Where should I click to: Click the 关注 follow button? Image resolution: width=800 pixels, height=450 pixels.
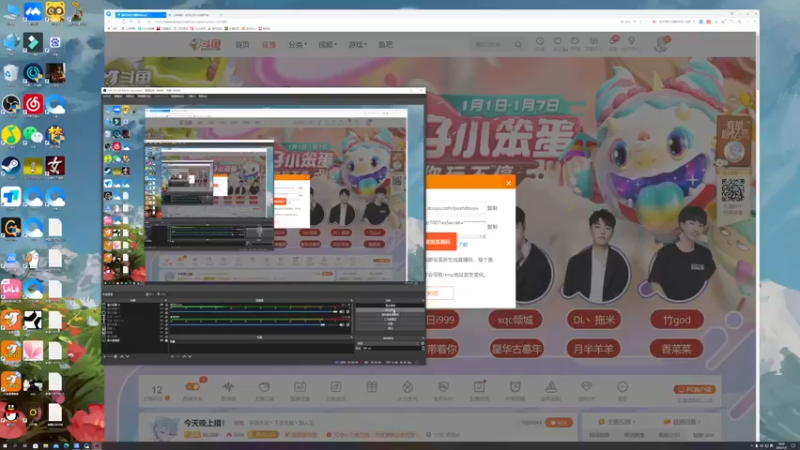click(x=559, y=422)
